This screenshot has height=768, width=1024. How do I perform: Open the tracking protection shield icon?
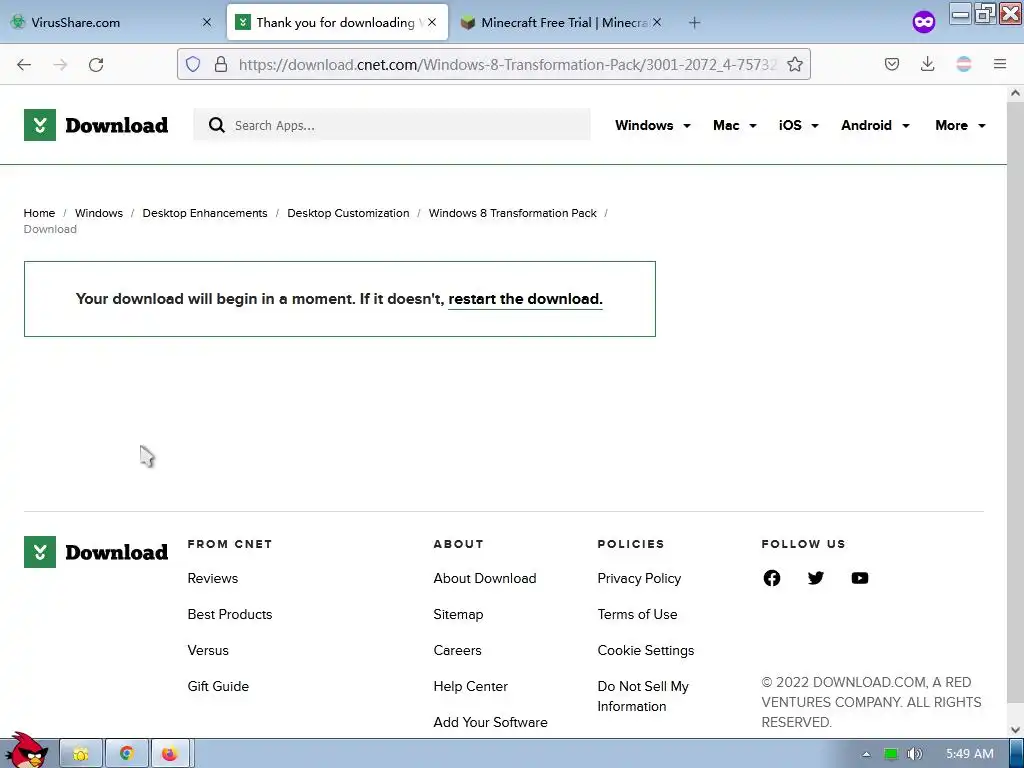click(193, 64)
